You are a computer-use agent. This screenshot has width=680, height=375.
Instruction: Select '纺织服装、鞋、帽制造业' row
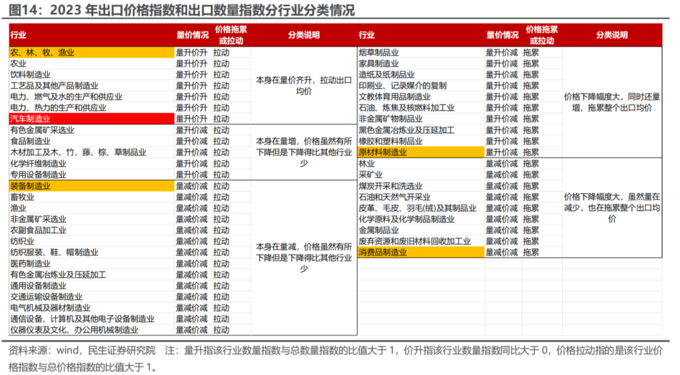54,252
